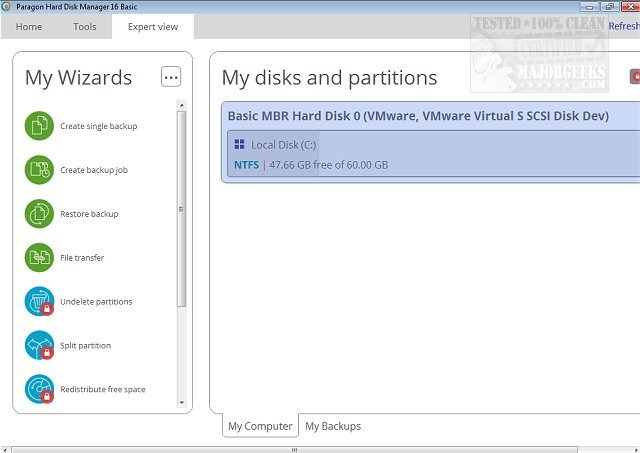
Task: Click the wizards list scroll down arrow
Action: coord(182,402)
